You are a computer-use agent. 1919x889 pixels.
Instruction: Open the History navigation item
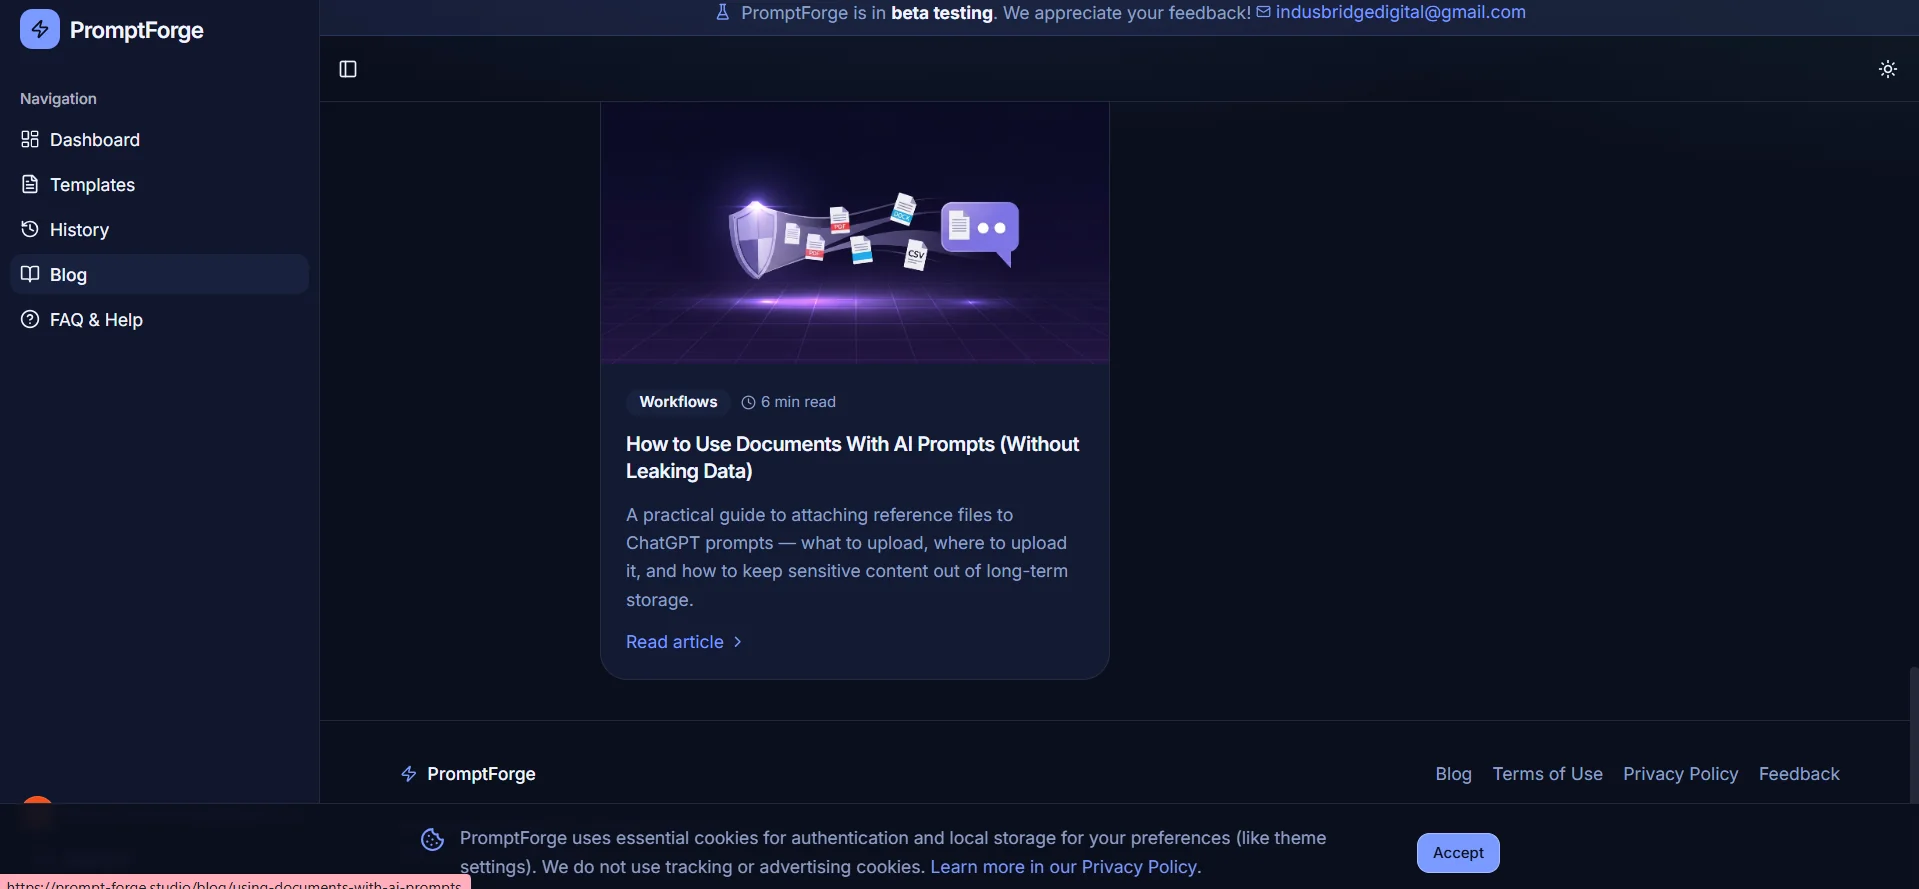tap(160, 229)
